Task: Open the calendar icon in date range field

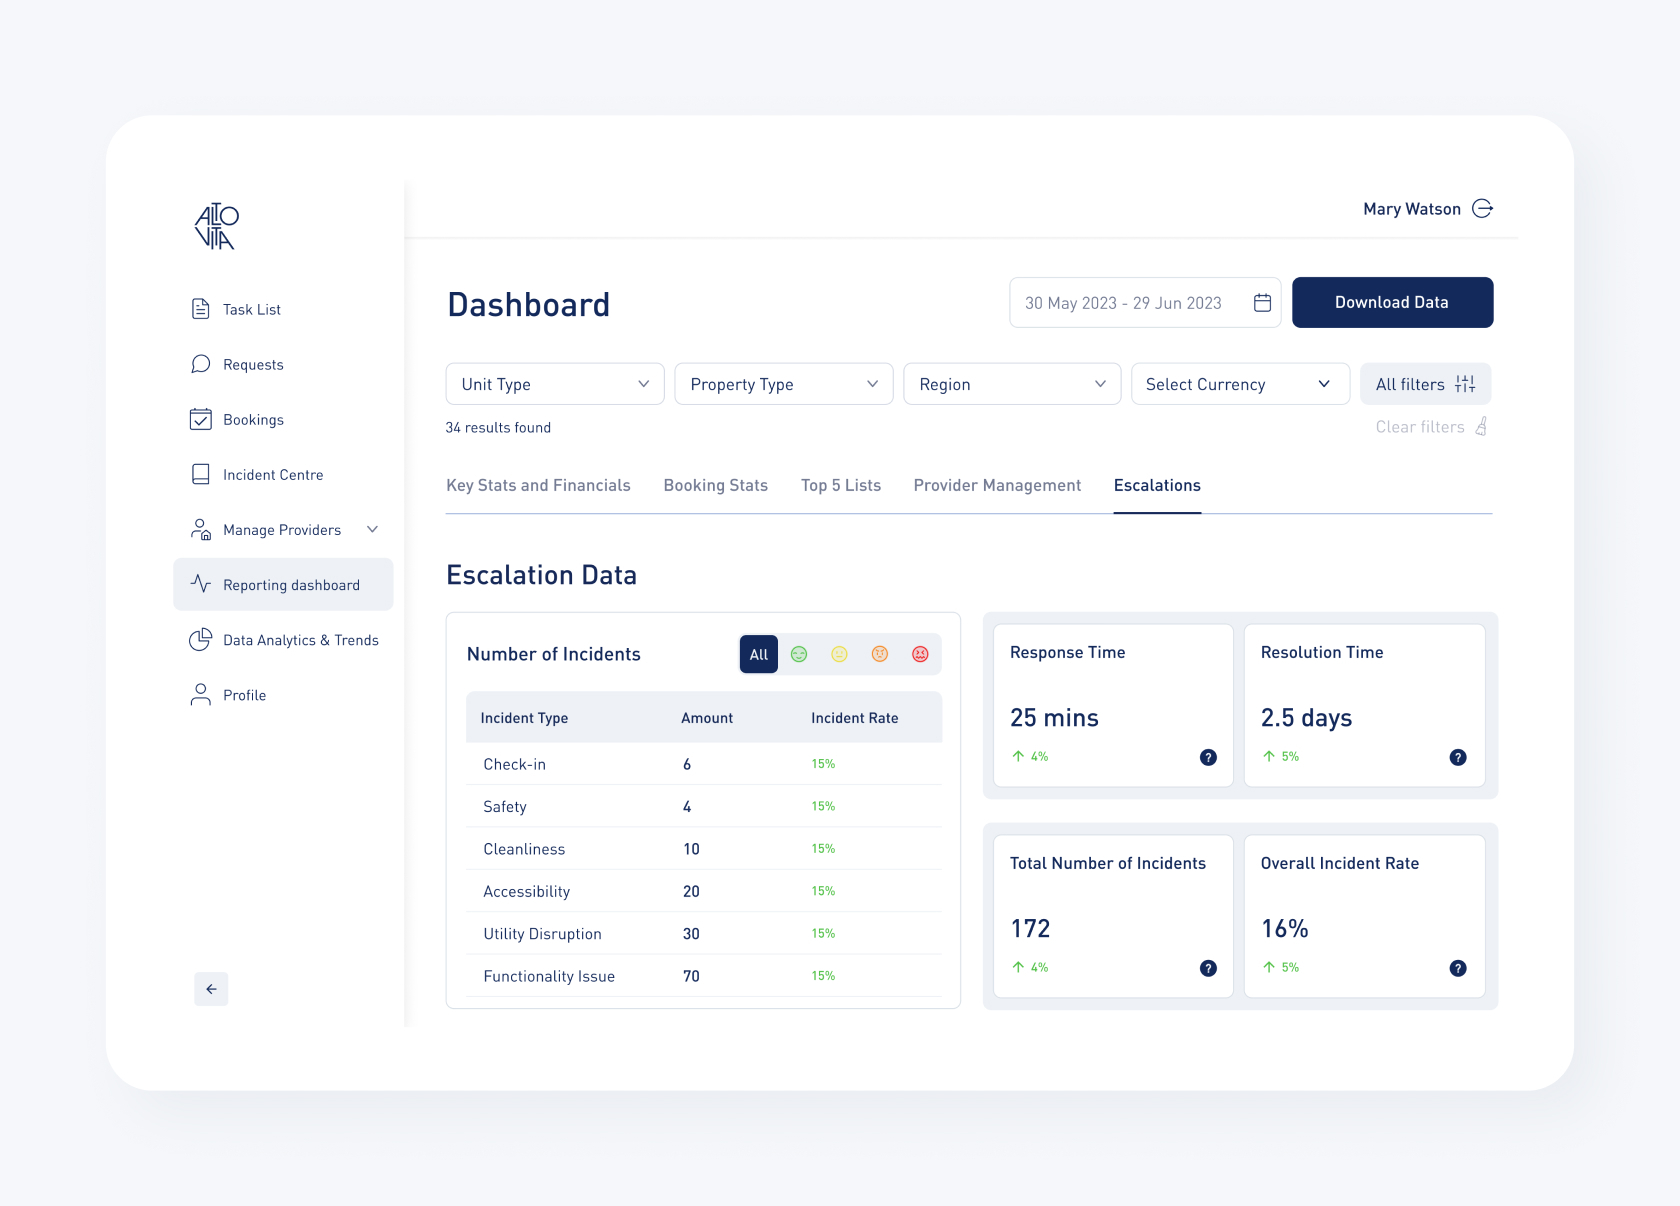Action: 1262,303
